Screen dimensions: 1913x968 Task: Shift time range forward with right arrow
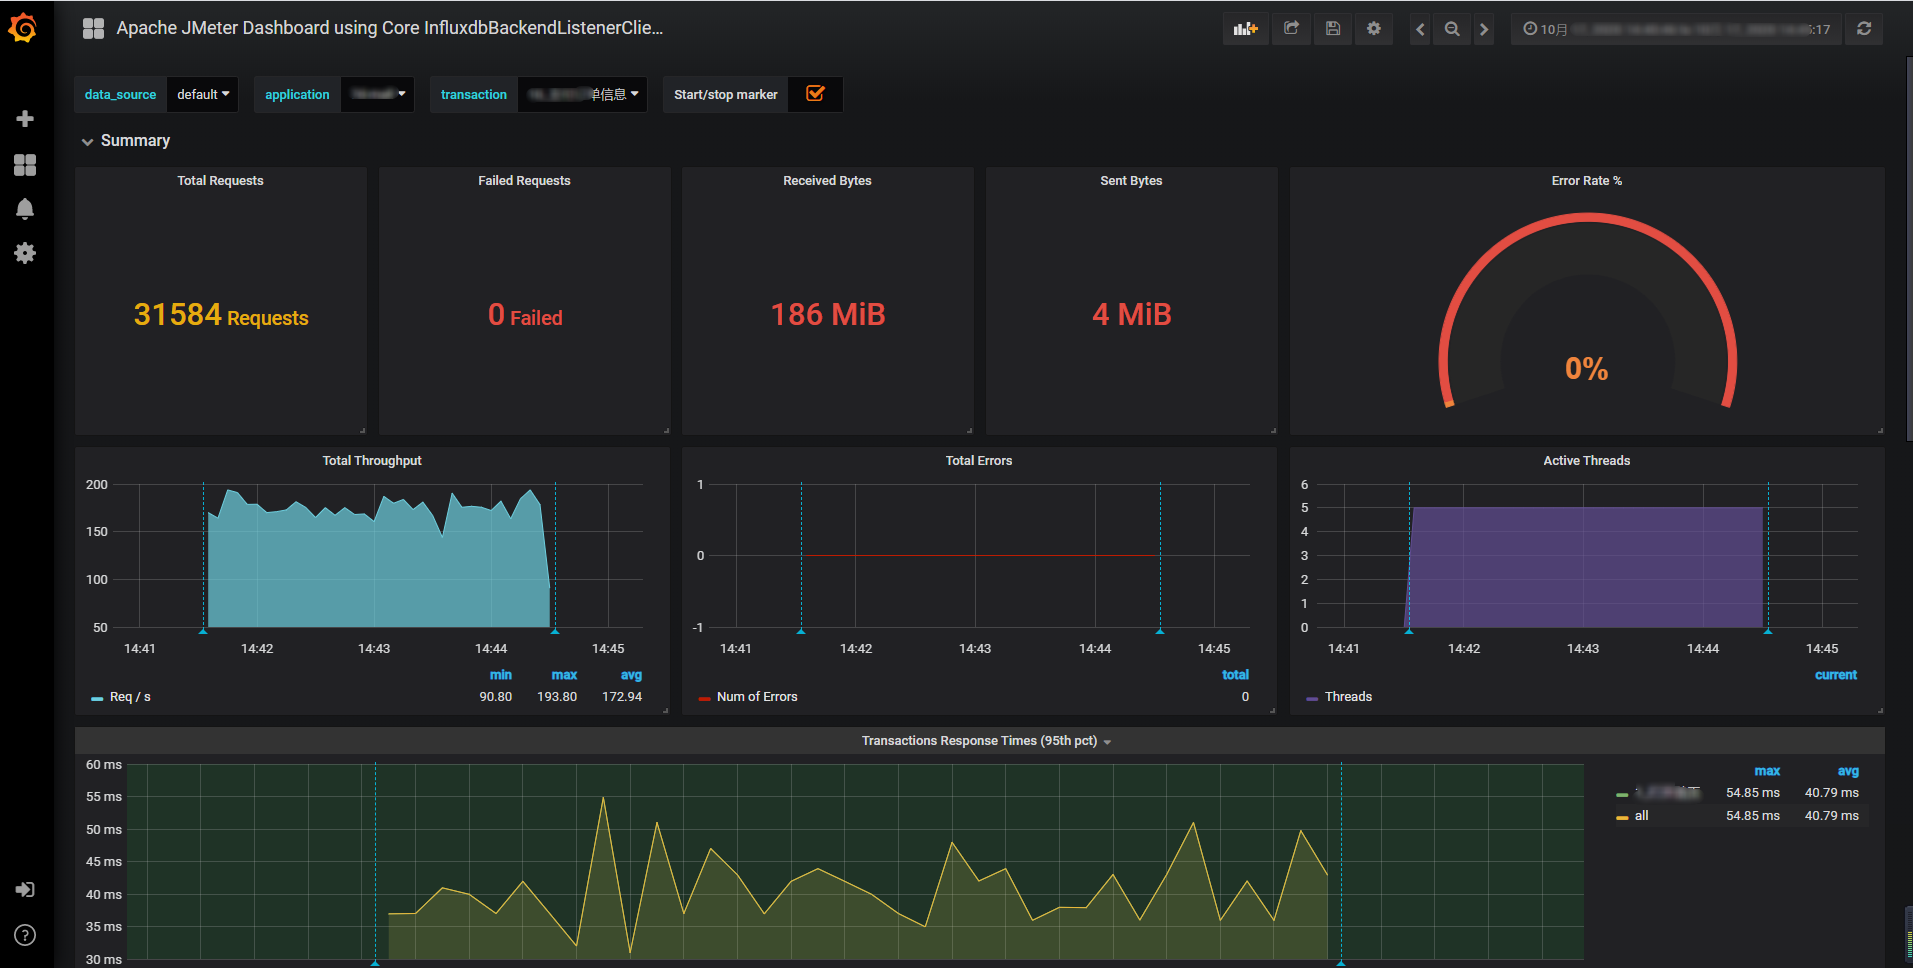[1484, 29]
